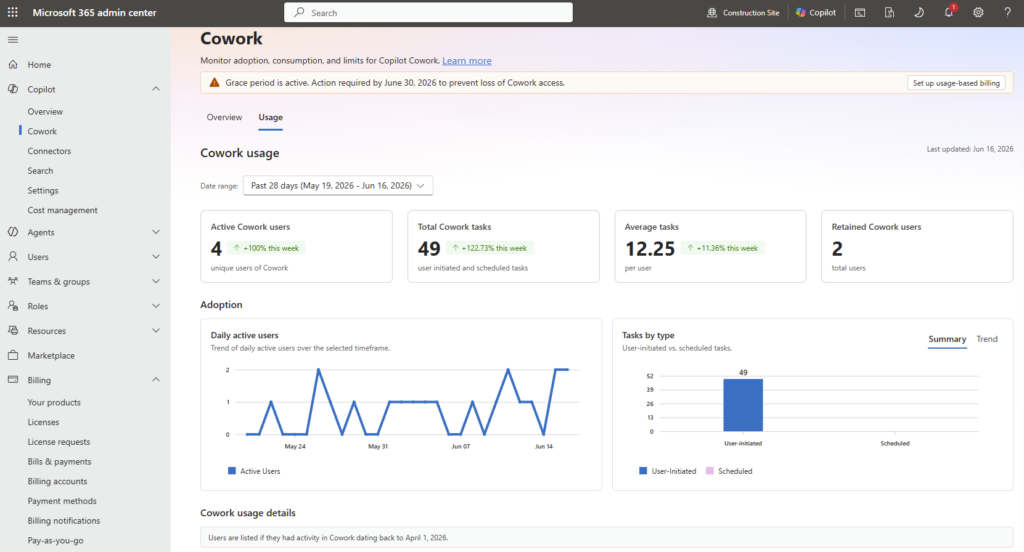
Task: Open the Cloud Shell terminal icon
Action: coord(860,12)
